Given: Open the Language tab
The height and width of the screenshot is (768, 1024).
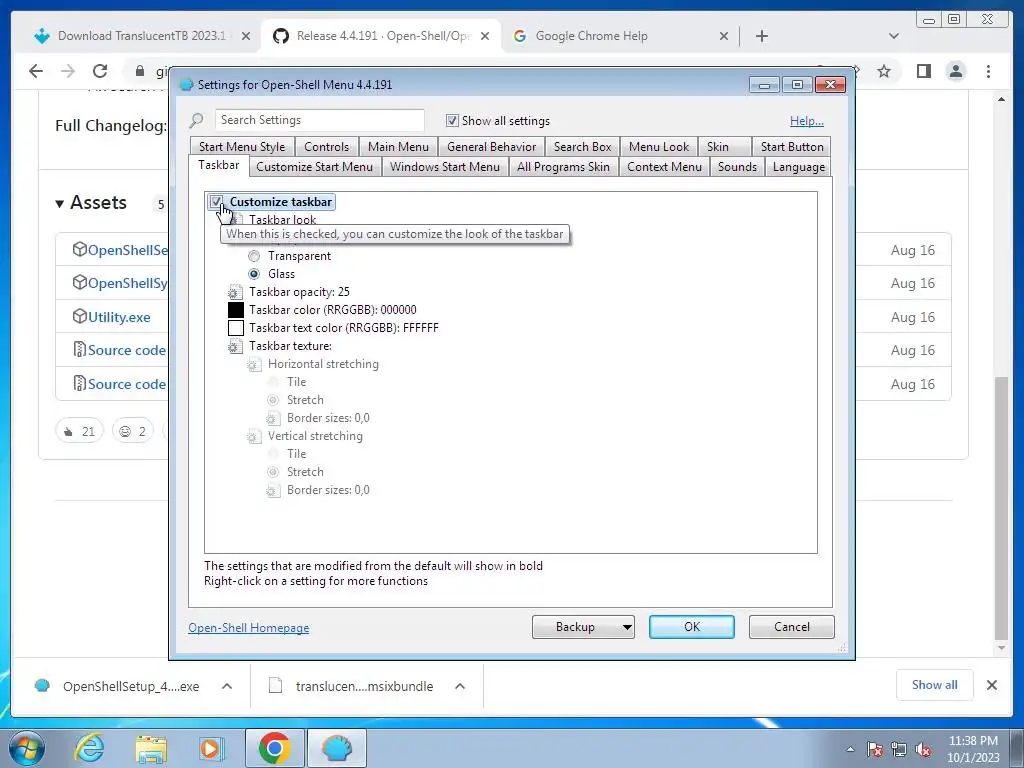Looking at the screenshot, I should [x=799, y=167].
